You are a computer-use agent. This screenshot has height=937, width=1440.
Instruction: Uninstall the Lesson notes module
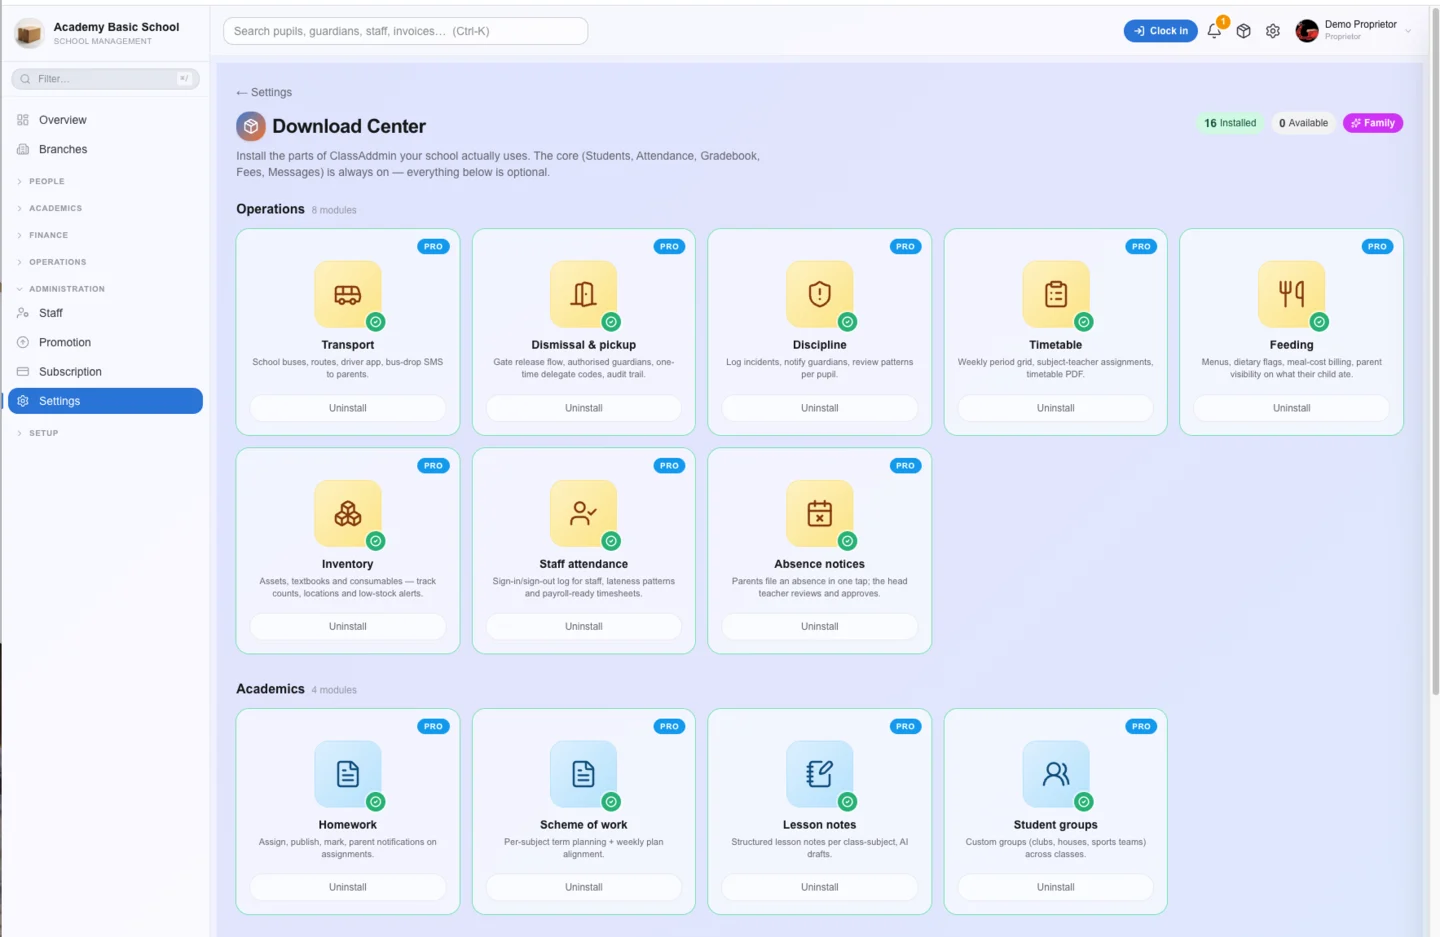pos(820,887)
